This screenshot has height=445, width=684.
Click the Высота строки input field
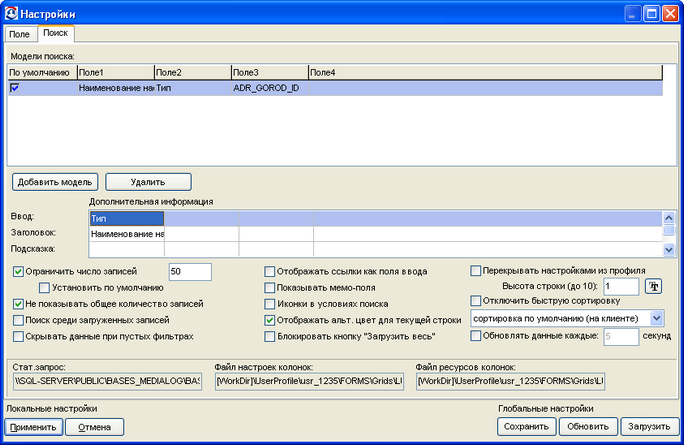[621, 287]
